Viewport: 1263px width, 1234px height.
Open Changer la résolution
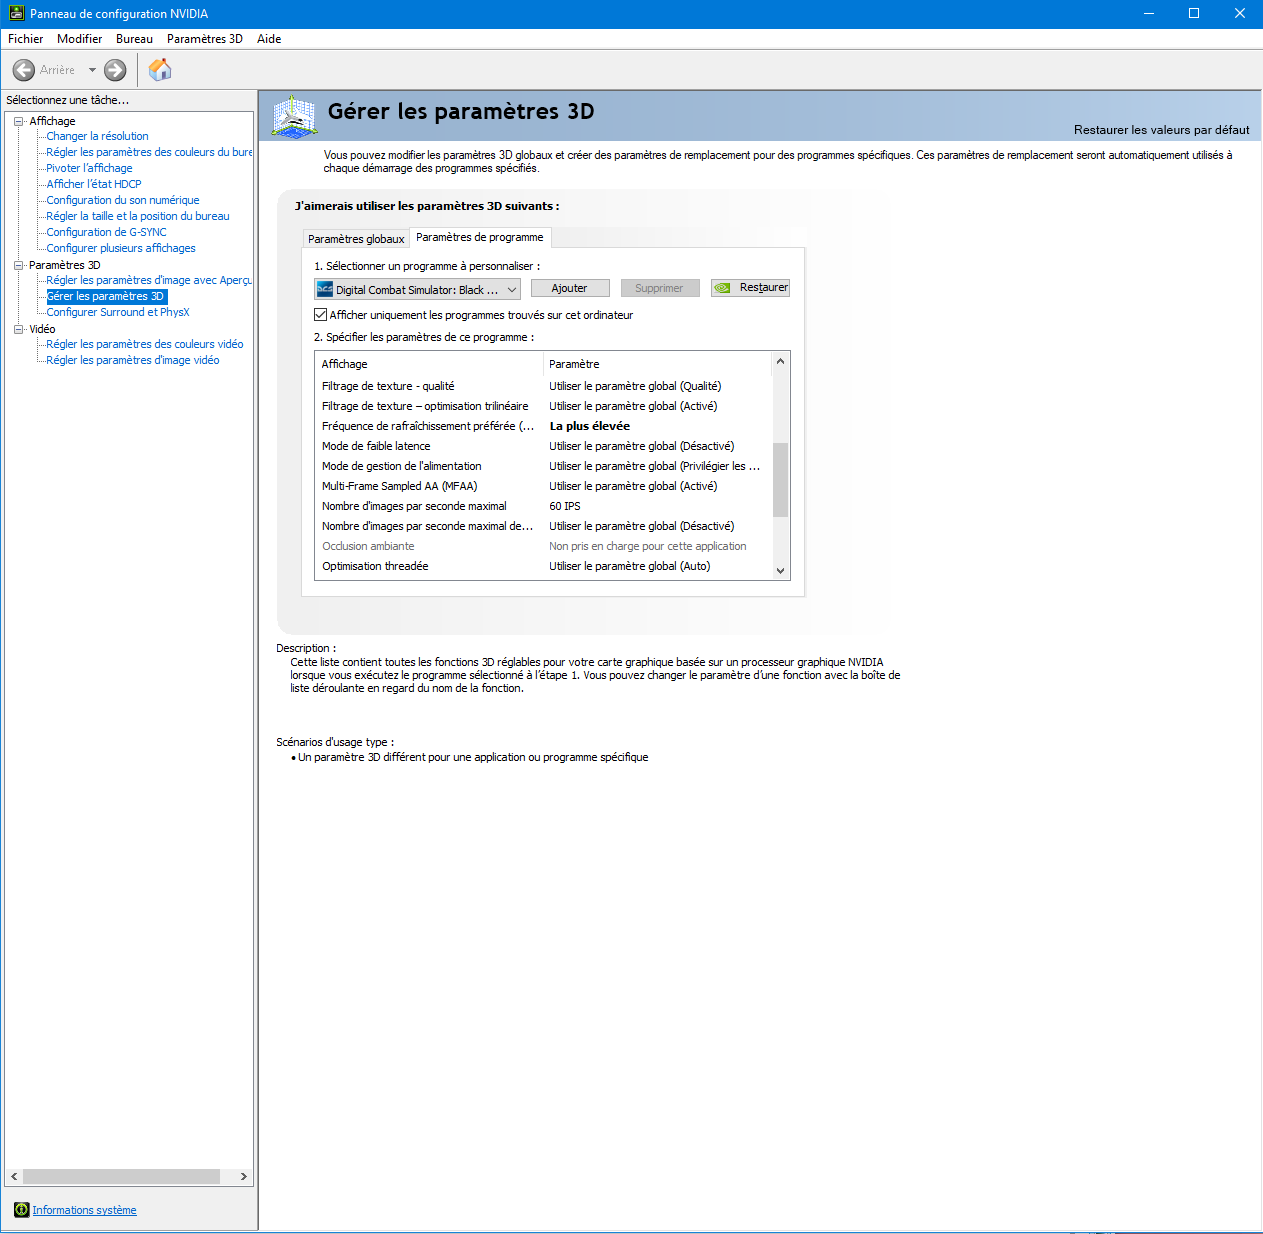point(97,136)
